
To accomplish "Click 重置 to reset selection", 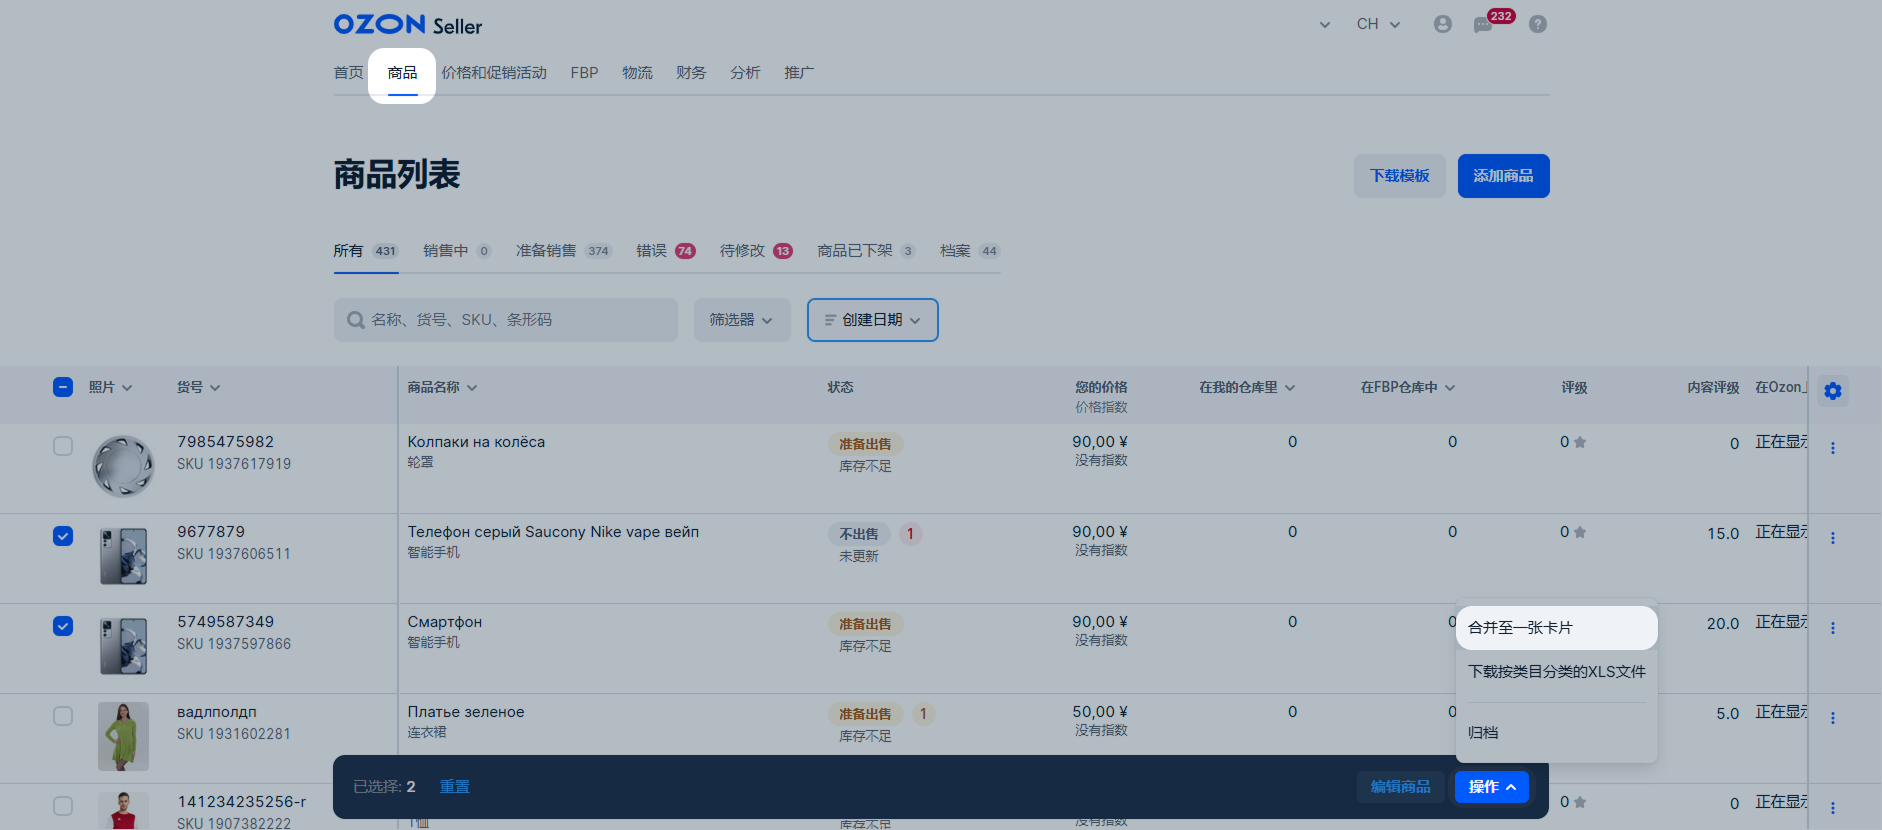I will [x=454, y=787].
